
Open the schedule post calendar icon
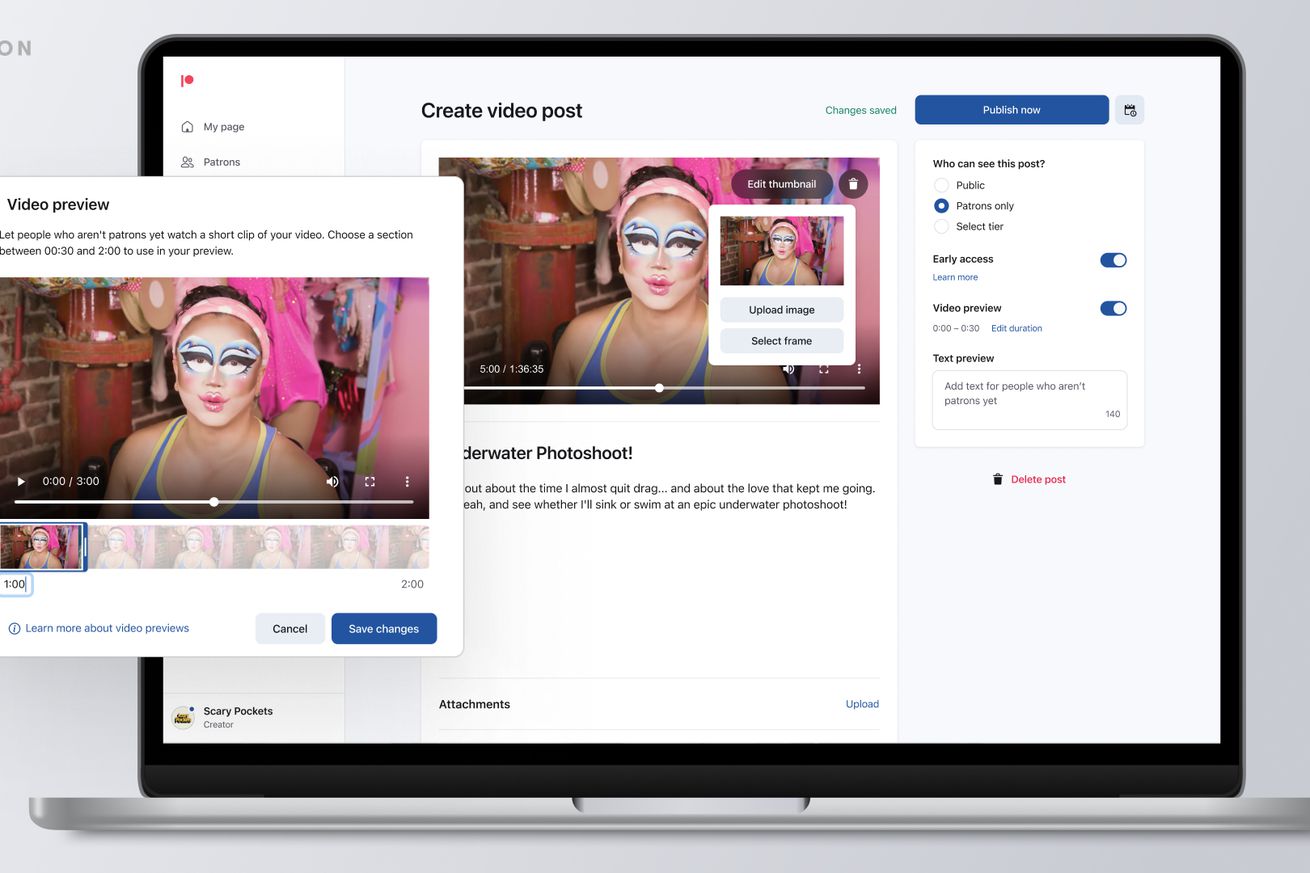click(1129, 109)
